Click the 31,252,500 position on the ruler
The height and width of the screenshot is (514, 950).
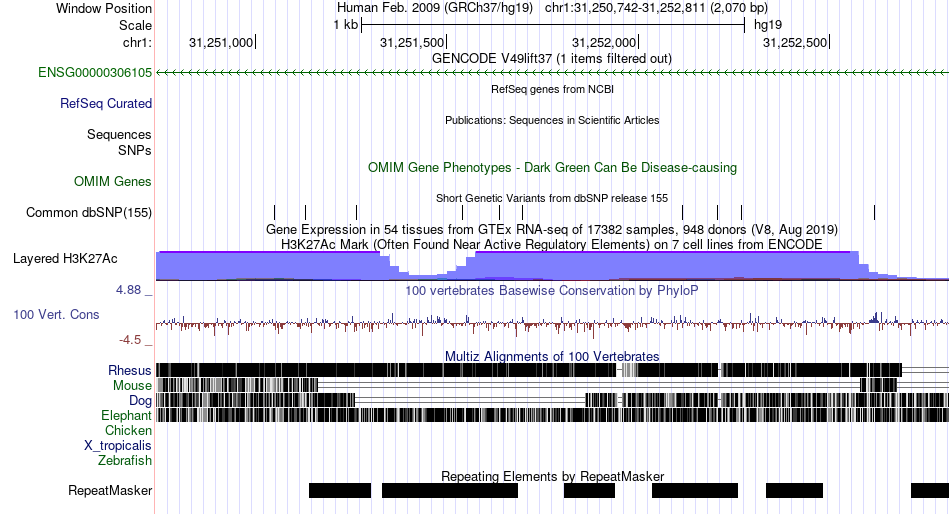click(795, 42)
